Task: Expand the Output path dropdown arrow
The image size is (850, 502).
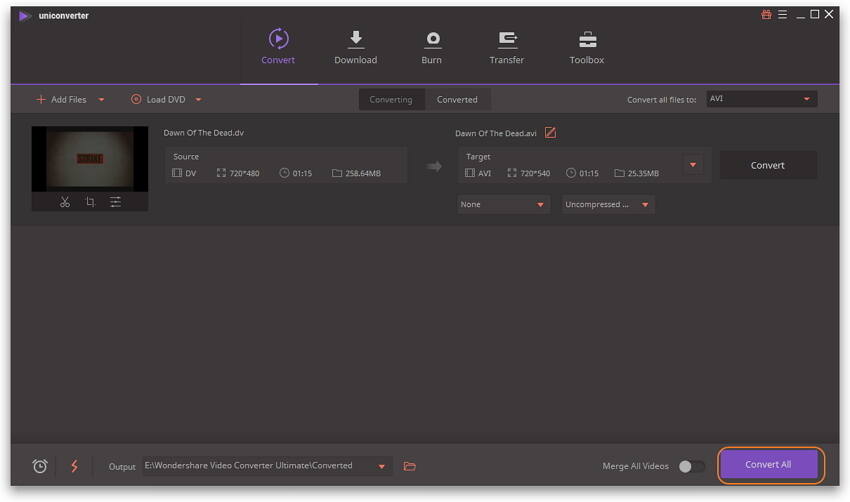Action: (382, 466)
